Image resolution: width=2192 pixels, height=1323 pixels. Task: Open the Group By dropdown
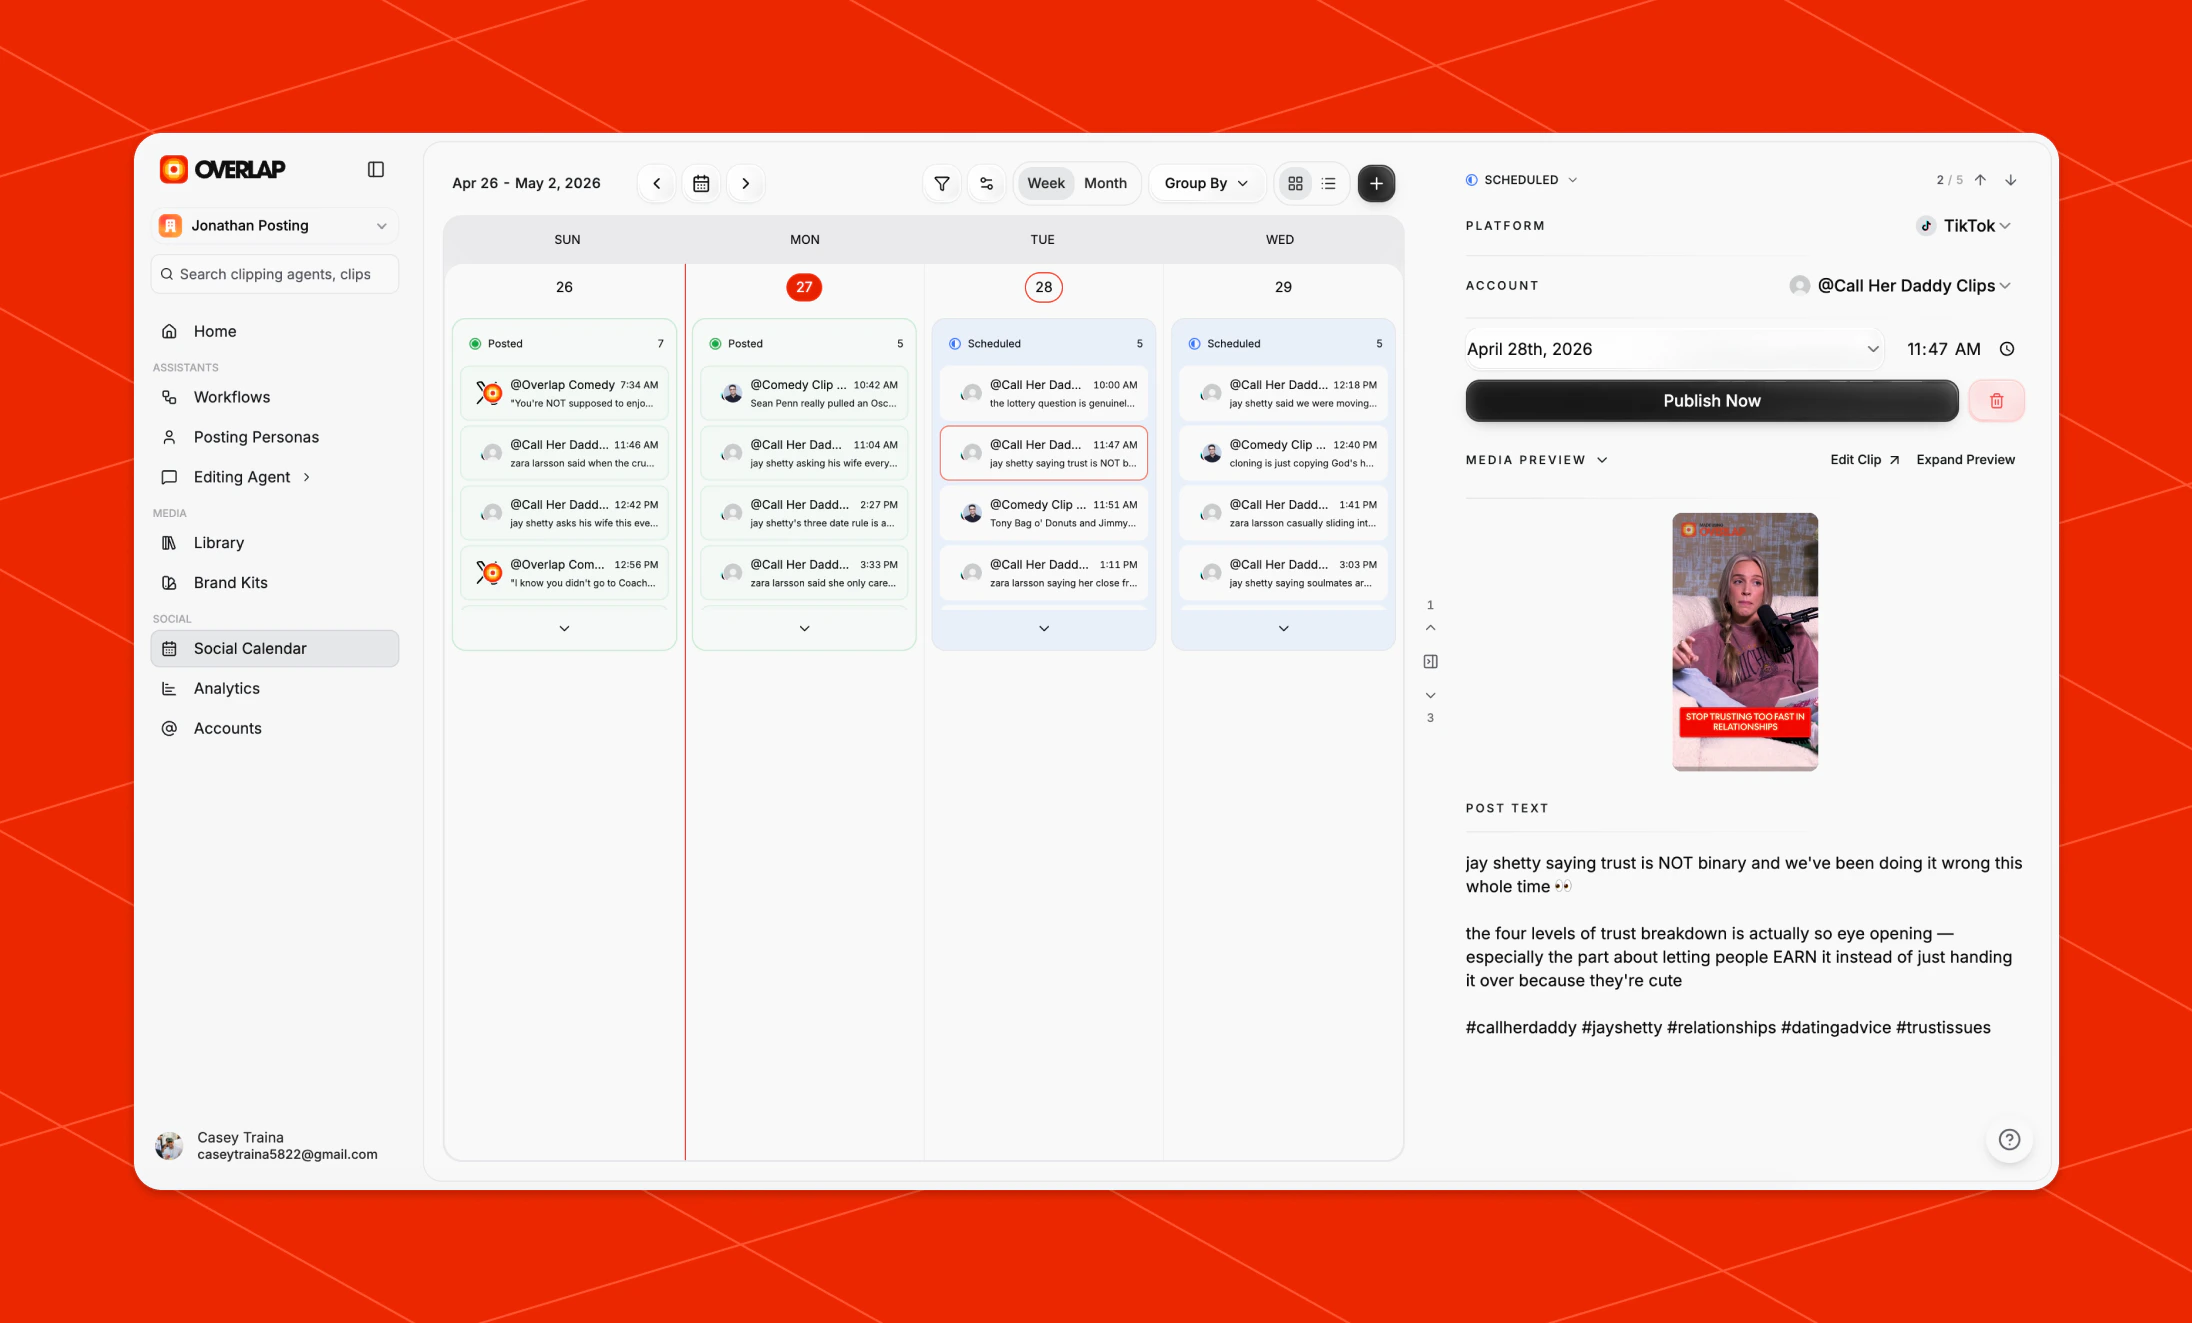tap(1206, 184)
